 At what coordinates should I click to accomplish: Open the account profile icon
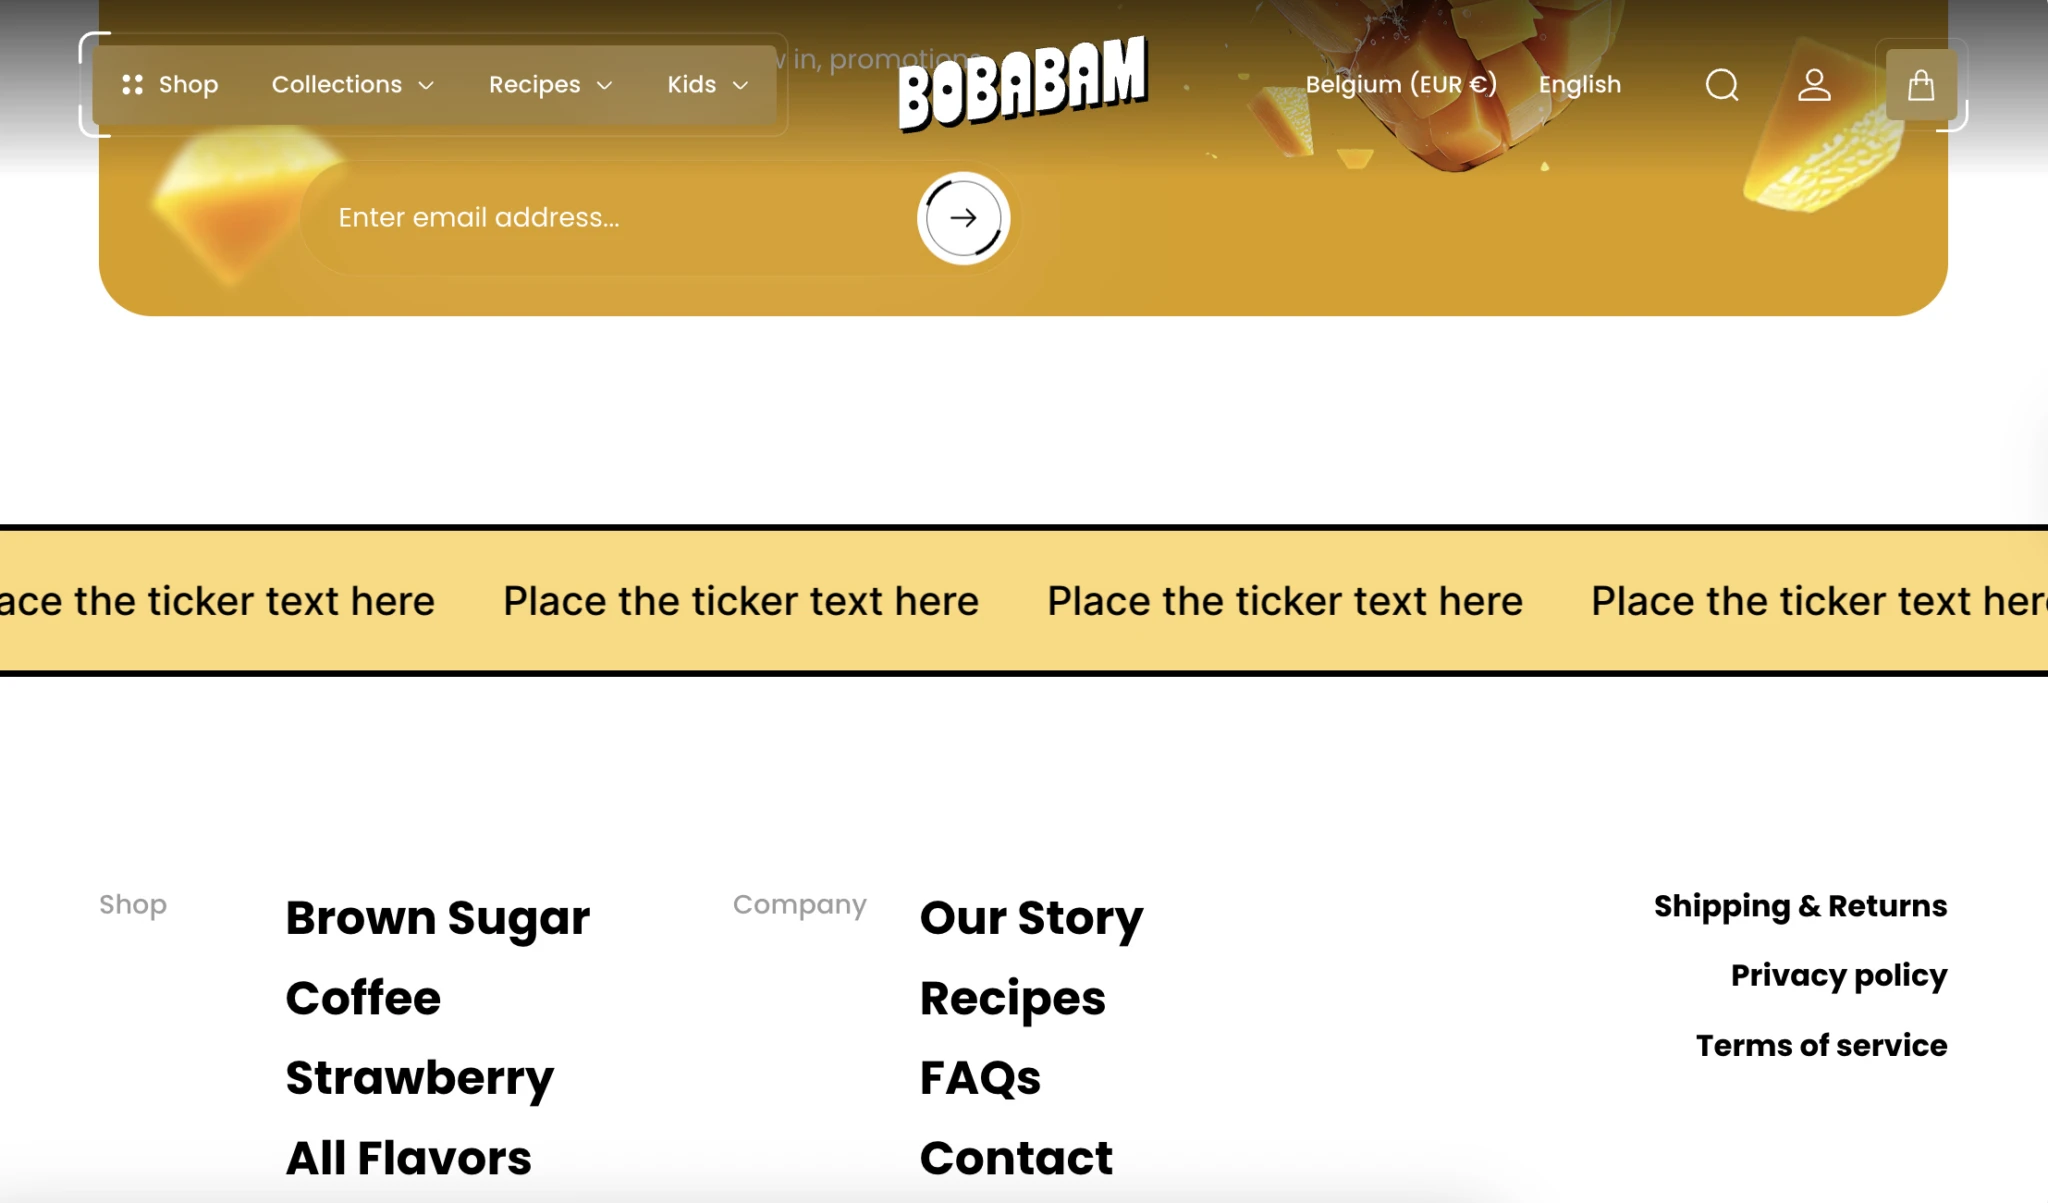(1814, 85)
